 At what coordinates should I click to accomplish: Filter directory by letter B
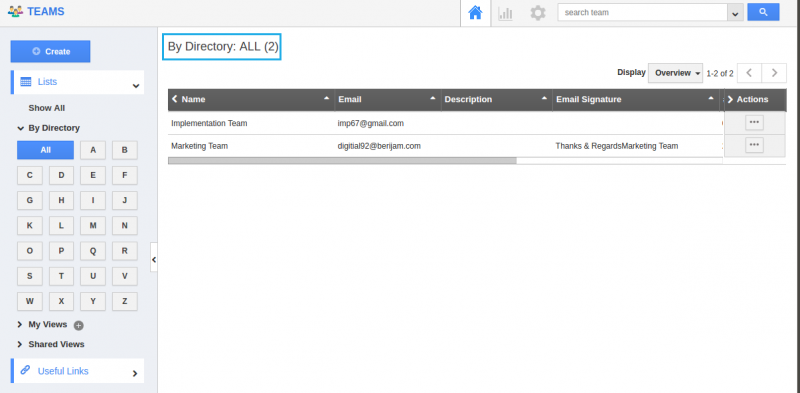point(124,150)
